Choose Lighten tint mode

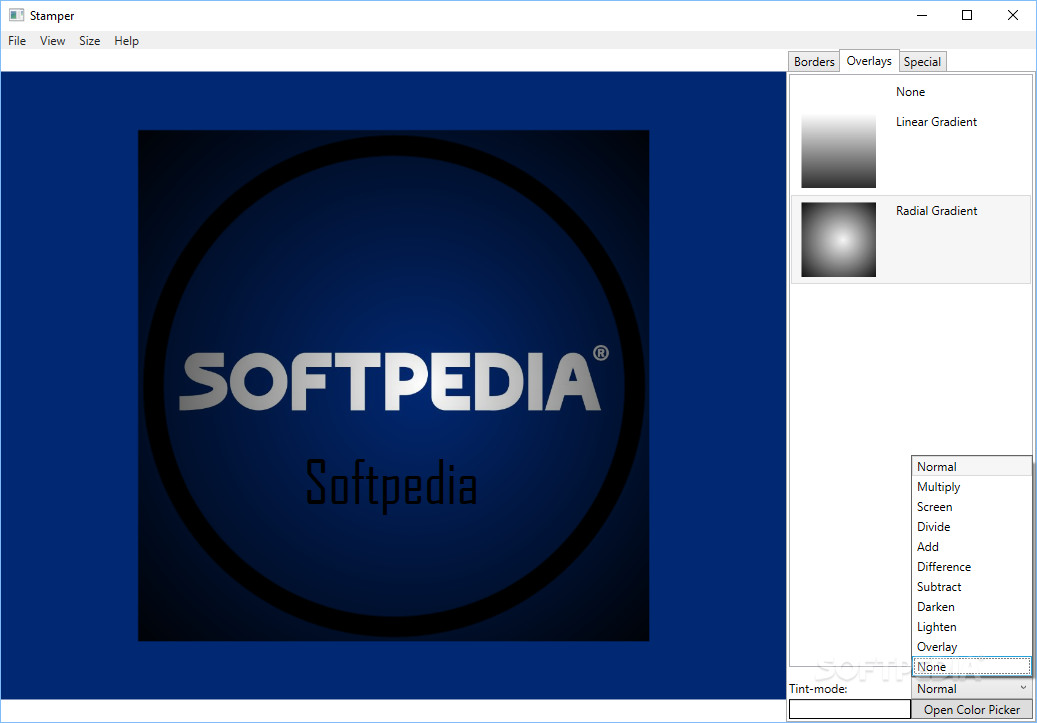(972, 626)
